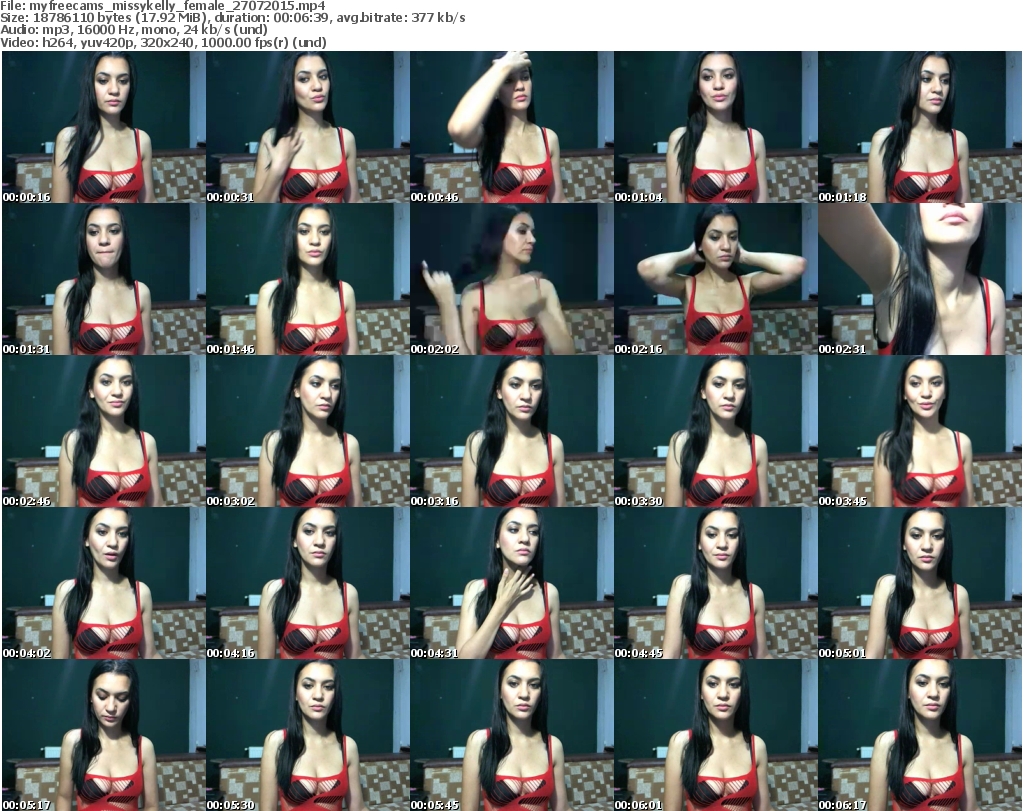Choose the 00:02:02 frame
The image size is (1024, 811).
[x=512, y=279]
